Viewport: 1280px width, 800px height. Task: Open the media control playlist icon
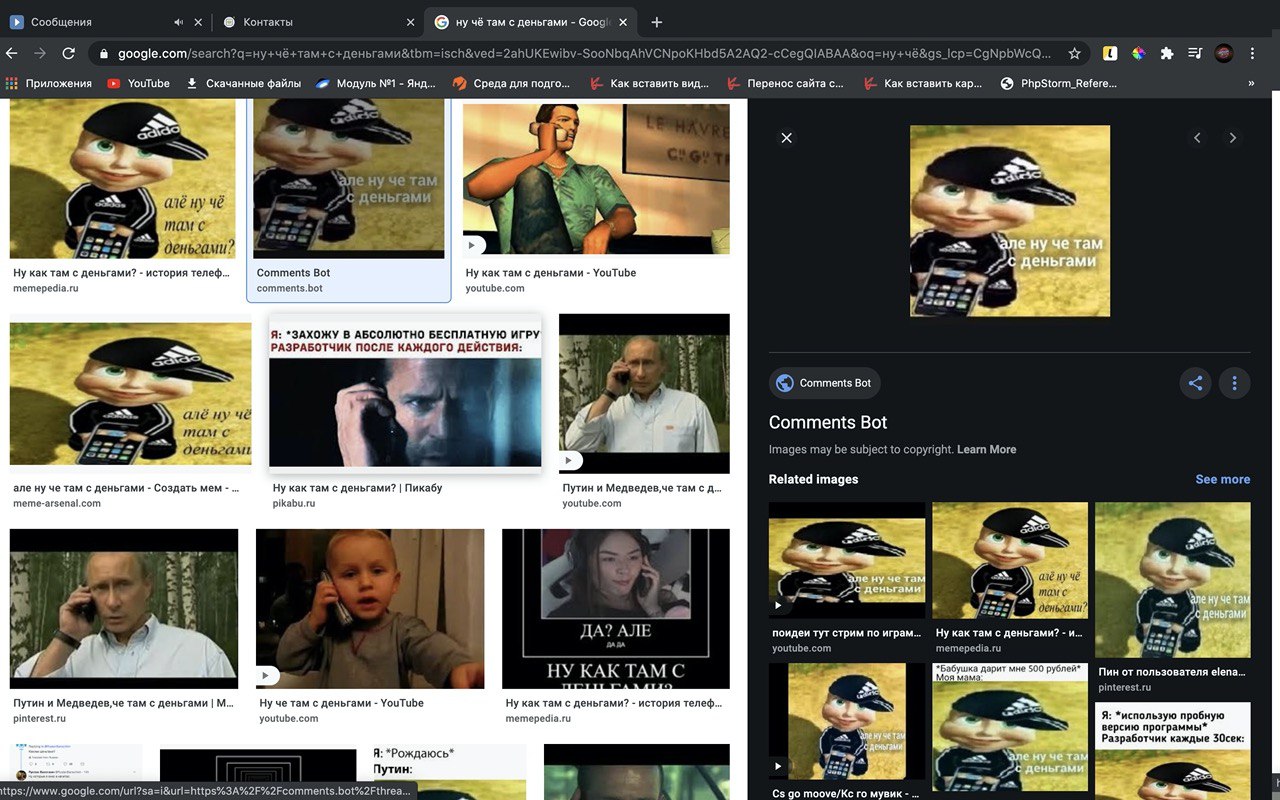(1194, 53)
